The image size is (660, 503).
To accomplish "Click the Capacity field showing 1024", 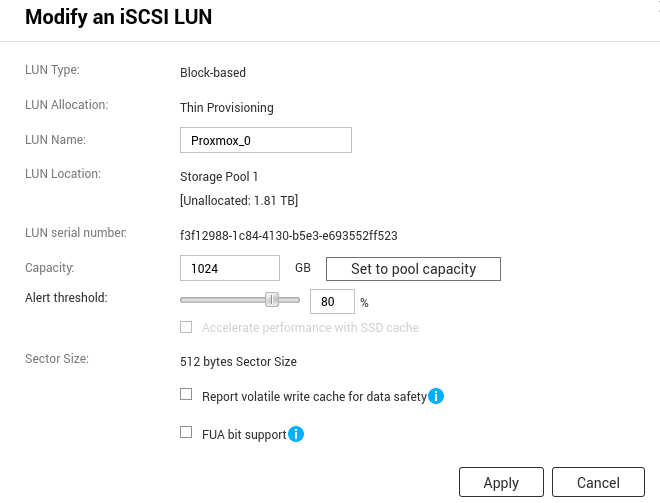I will [x=230, y=268].
